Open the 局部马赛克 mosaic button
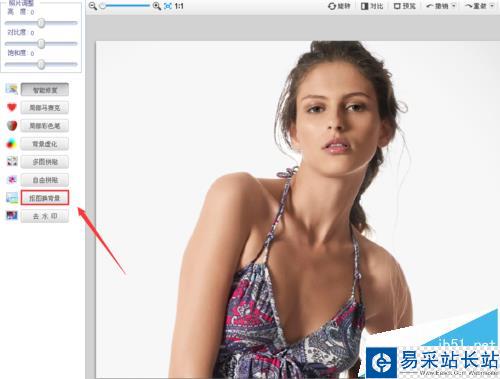Viewport: 500px width, 379px height. point(45,108)
